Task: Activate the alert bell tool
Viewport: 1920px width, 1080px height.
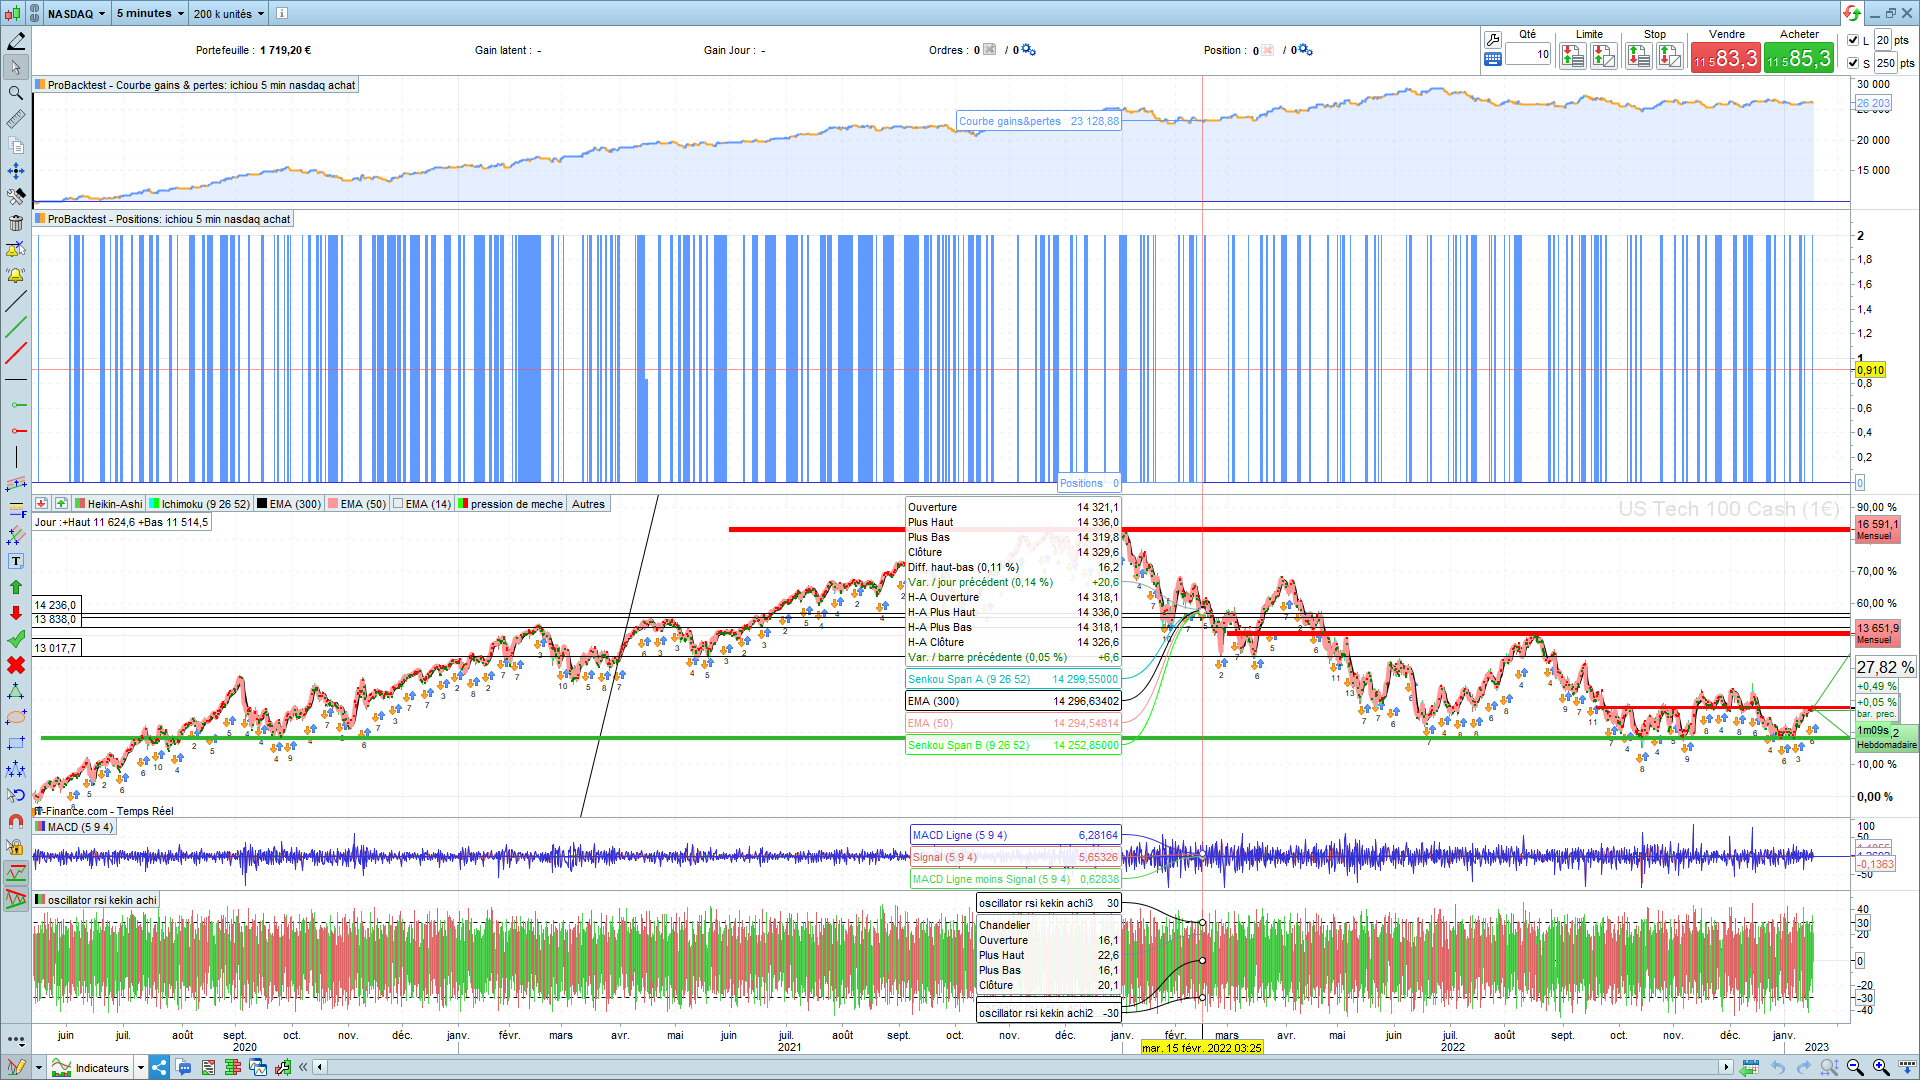Action: point(15,275)
